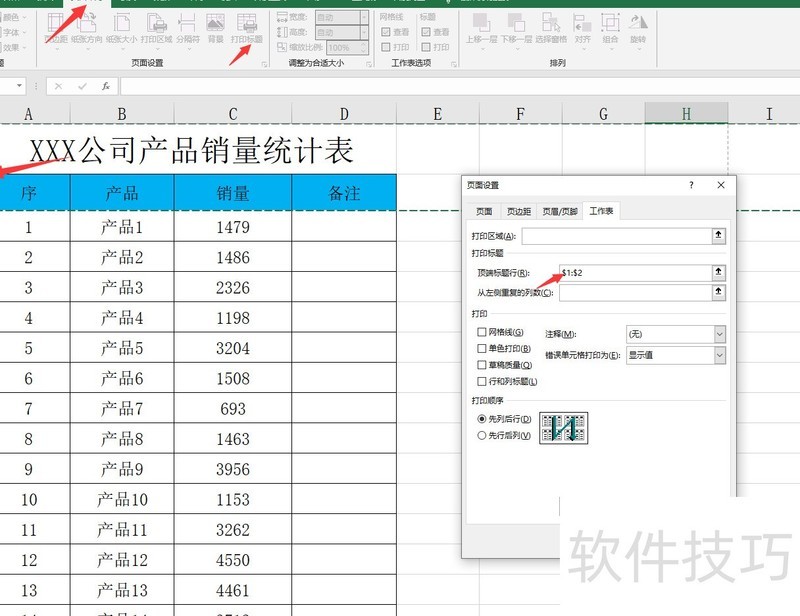
Task: Click the 页面设置 dialog help button
Action: (x=691, y=186)
